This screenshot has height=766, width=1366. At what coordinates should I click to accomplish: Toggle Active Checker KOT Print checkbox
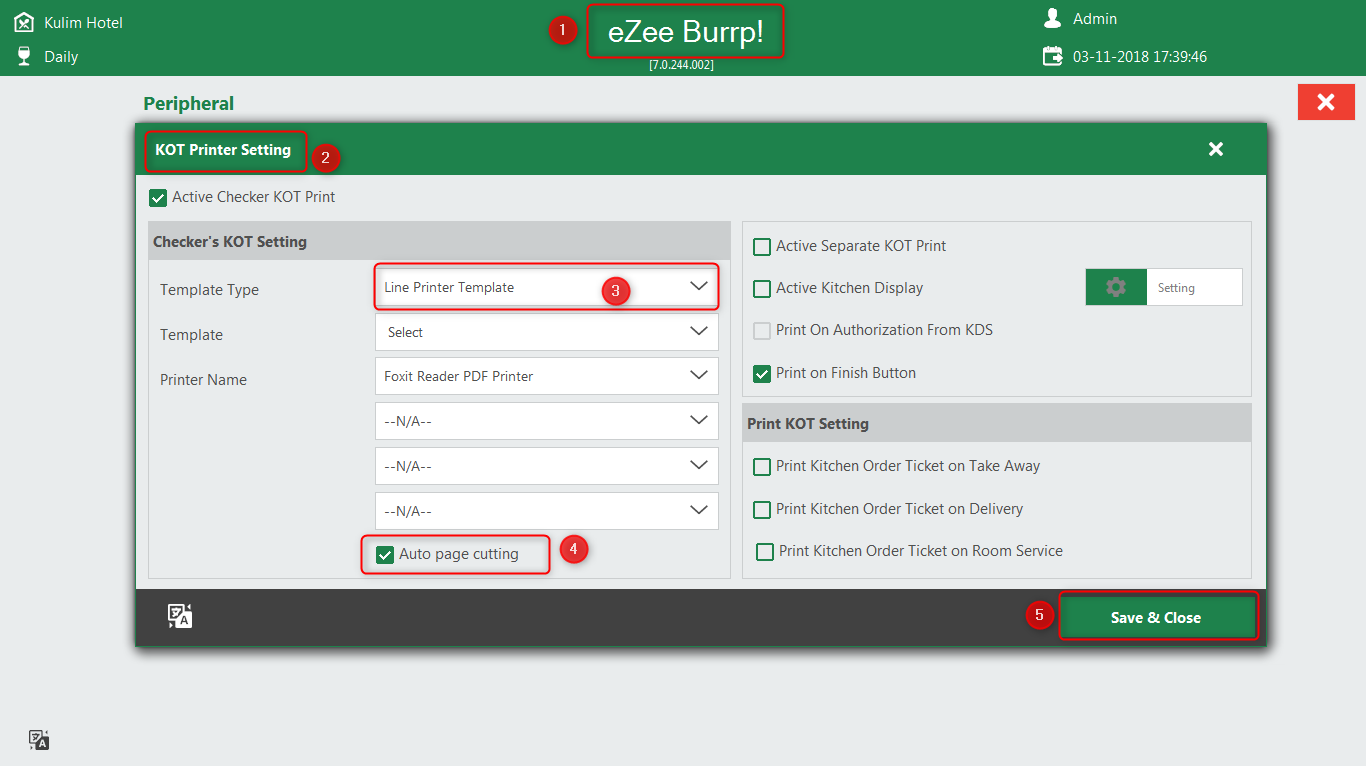[158, 197]
